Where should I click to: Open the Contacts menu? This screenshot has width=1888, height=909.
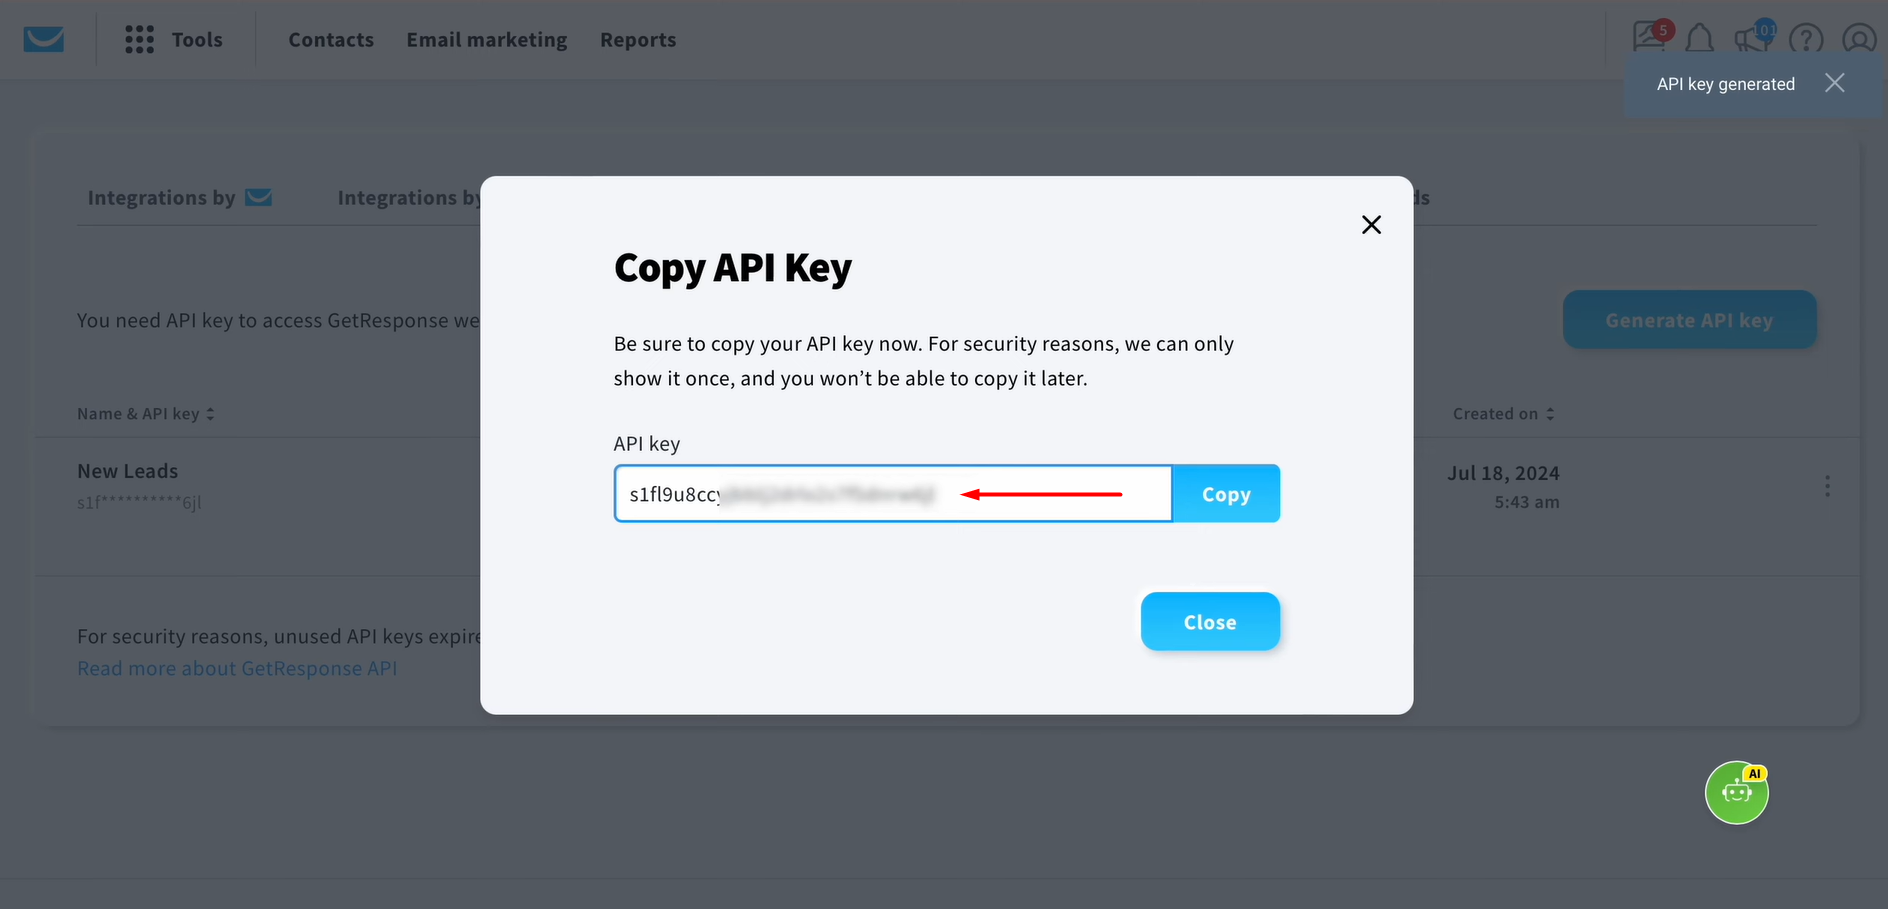331,39
